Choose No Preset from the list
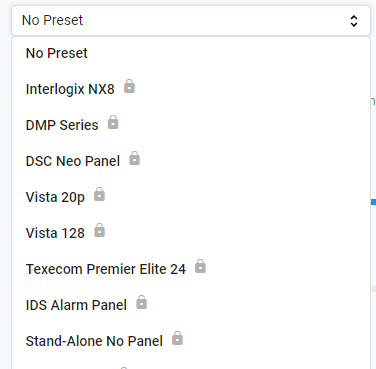This screenshot has height=369, width=376. click(x=191, y=53)
